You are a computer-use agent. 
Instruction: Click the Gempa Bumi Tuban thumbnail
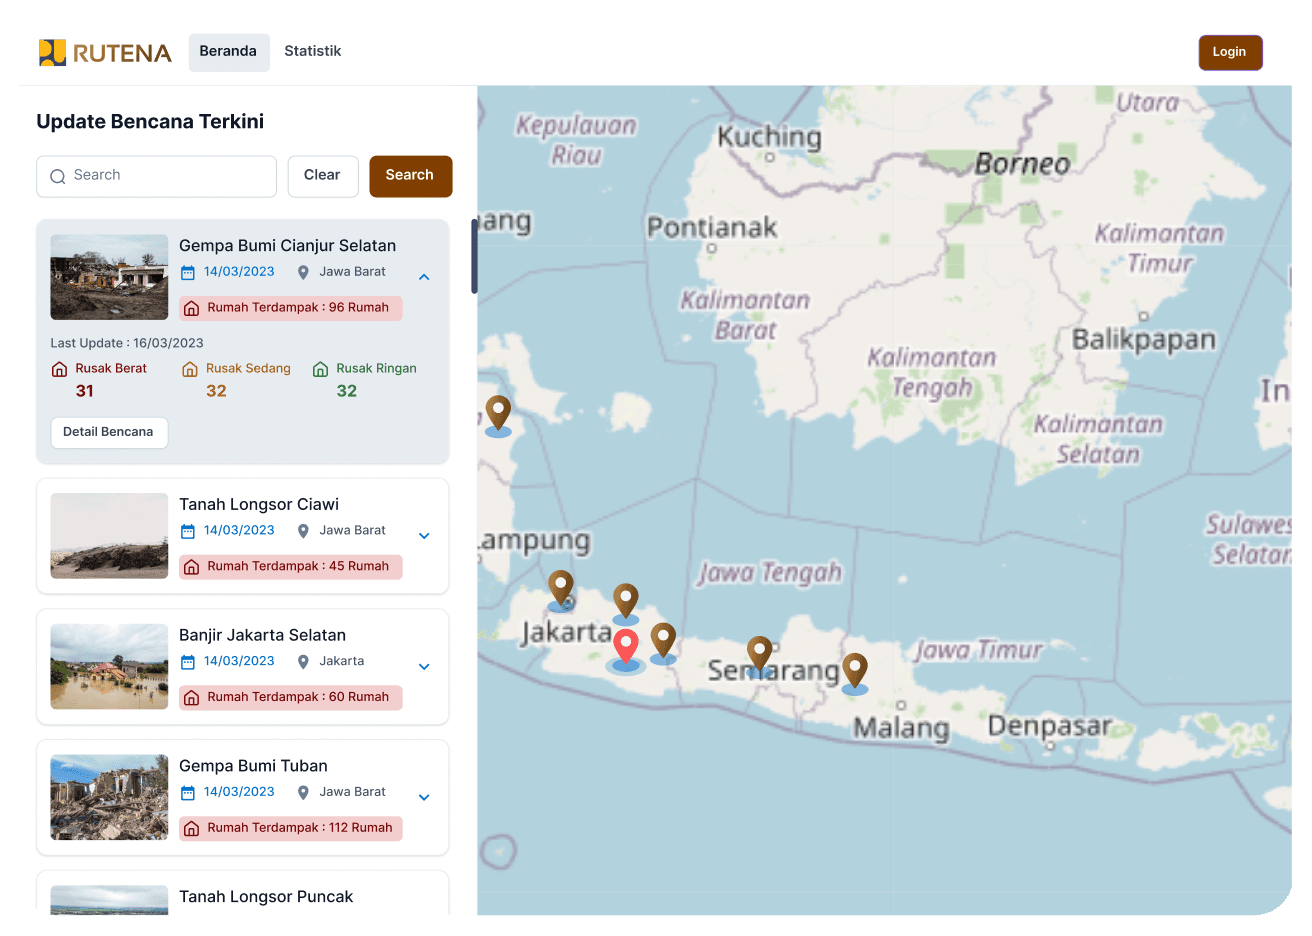(109, 798)
